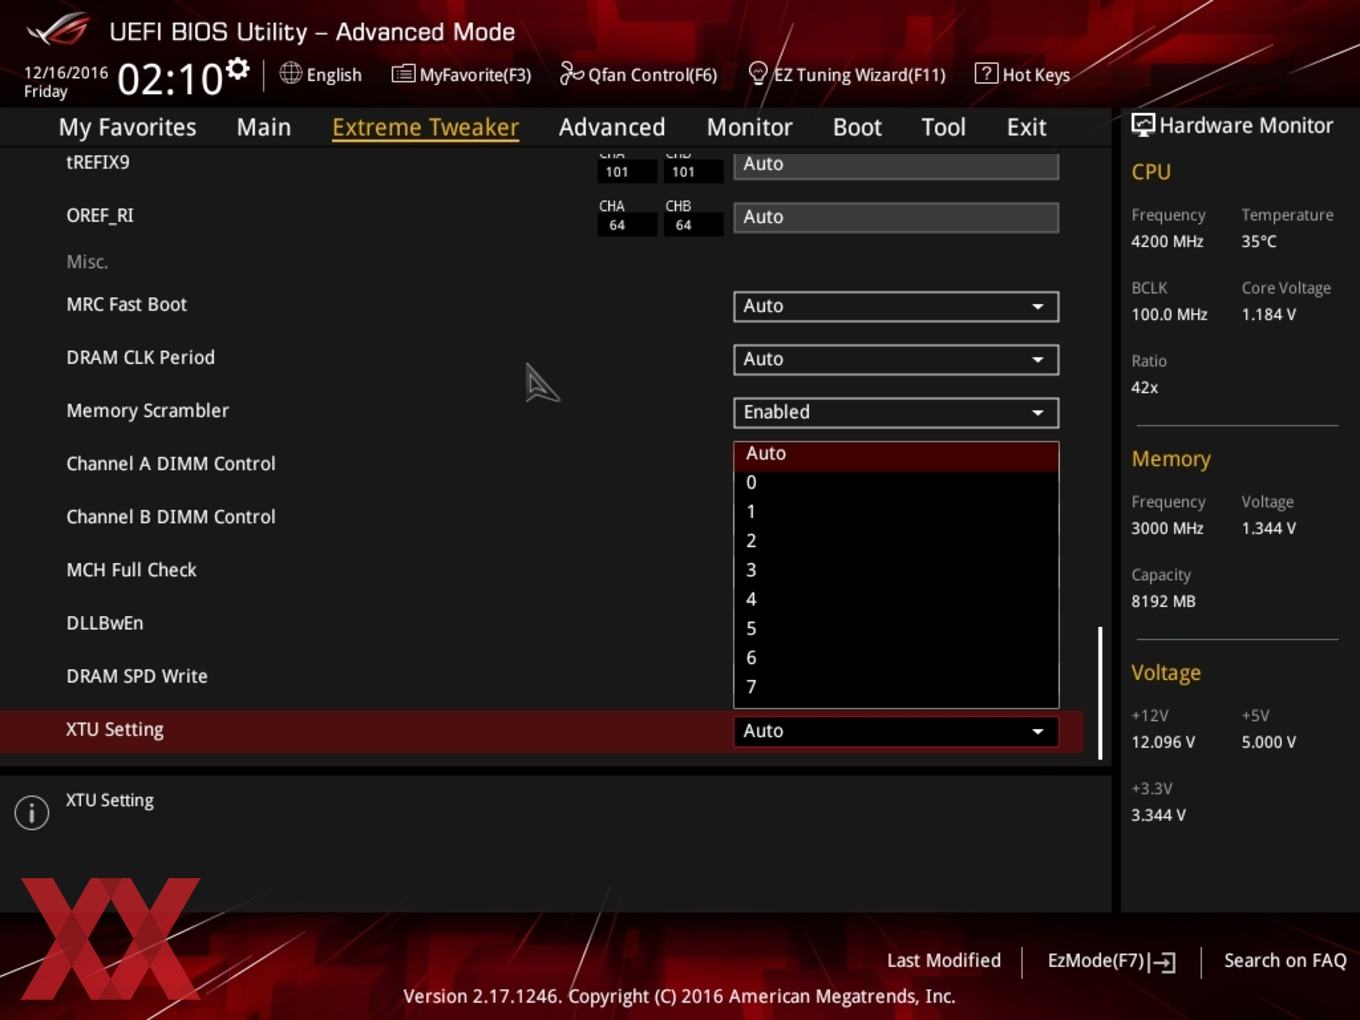The width and height of the screenshot is (1360, 1020).
Task: Click the 12.096 V voltage reading
Action: 1163,743
